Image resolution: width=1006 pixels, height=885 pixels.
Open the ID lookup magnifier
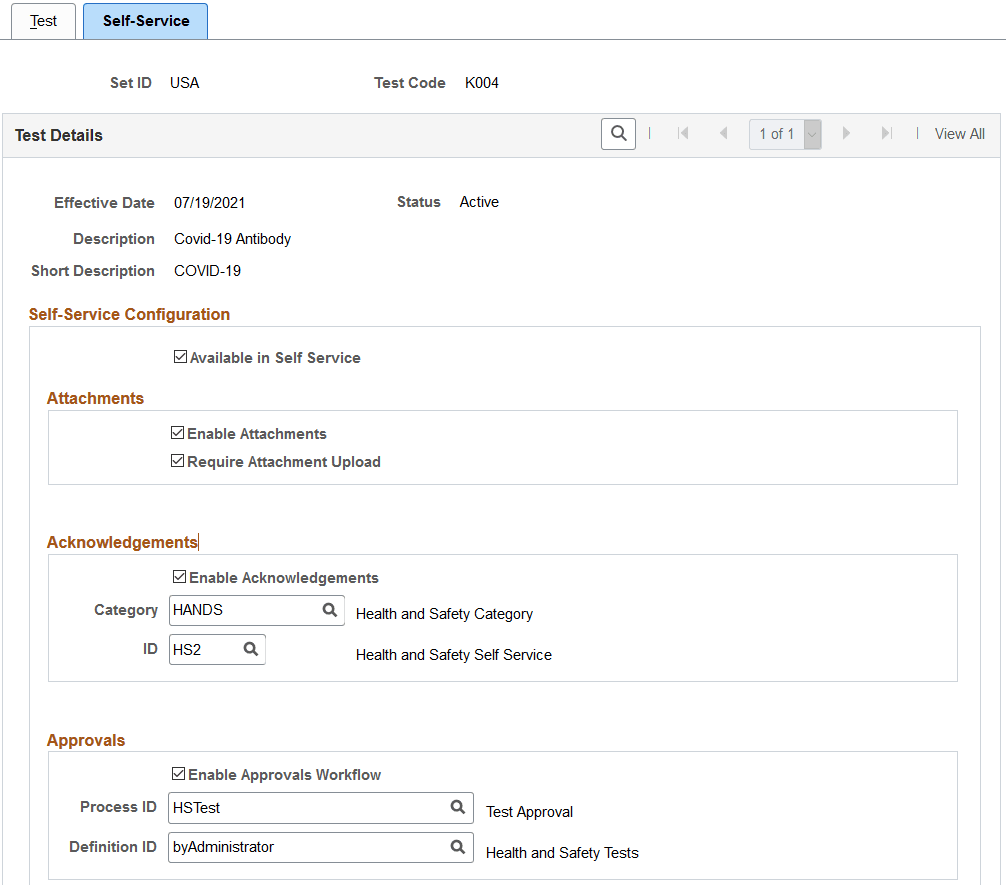[x=250, y=649]
